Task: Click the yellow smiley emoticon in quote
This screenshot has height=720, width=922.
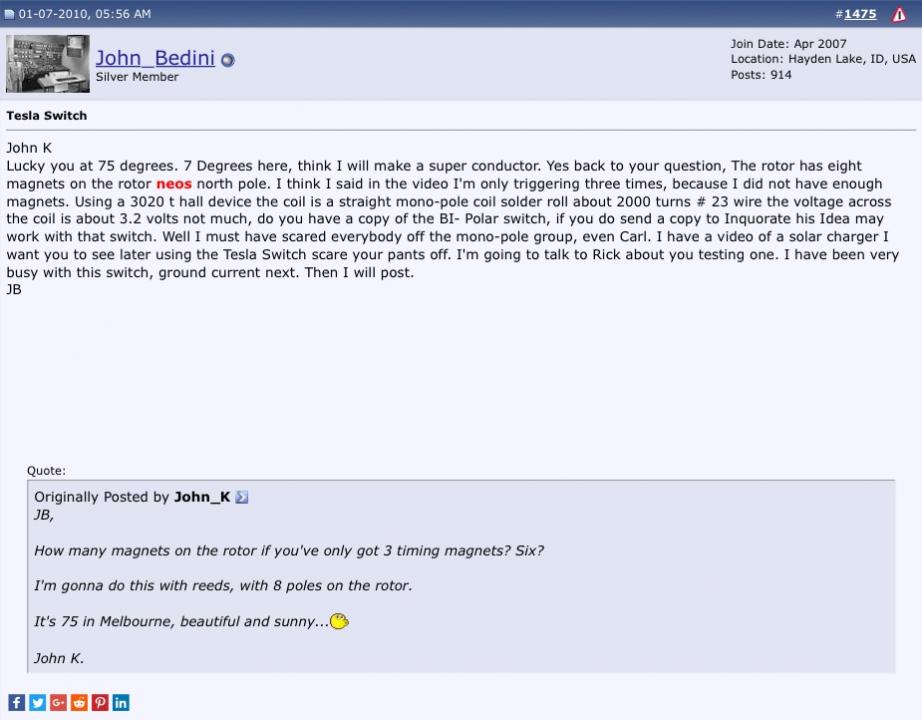Action: click(x=339, y=621)
